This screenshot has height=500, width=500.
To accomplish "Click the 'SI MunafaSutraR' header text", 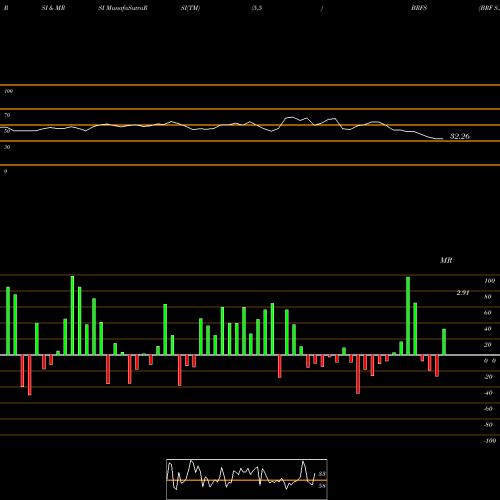I will pos(123,8).
